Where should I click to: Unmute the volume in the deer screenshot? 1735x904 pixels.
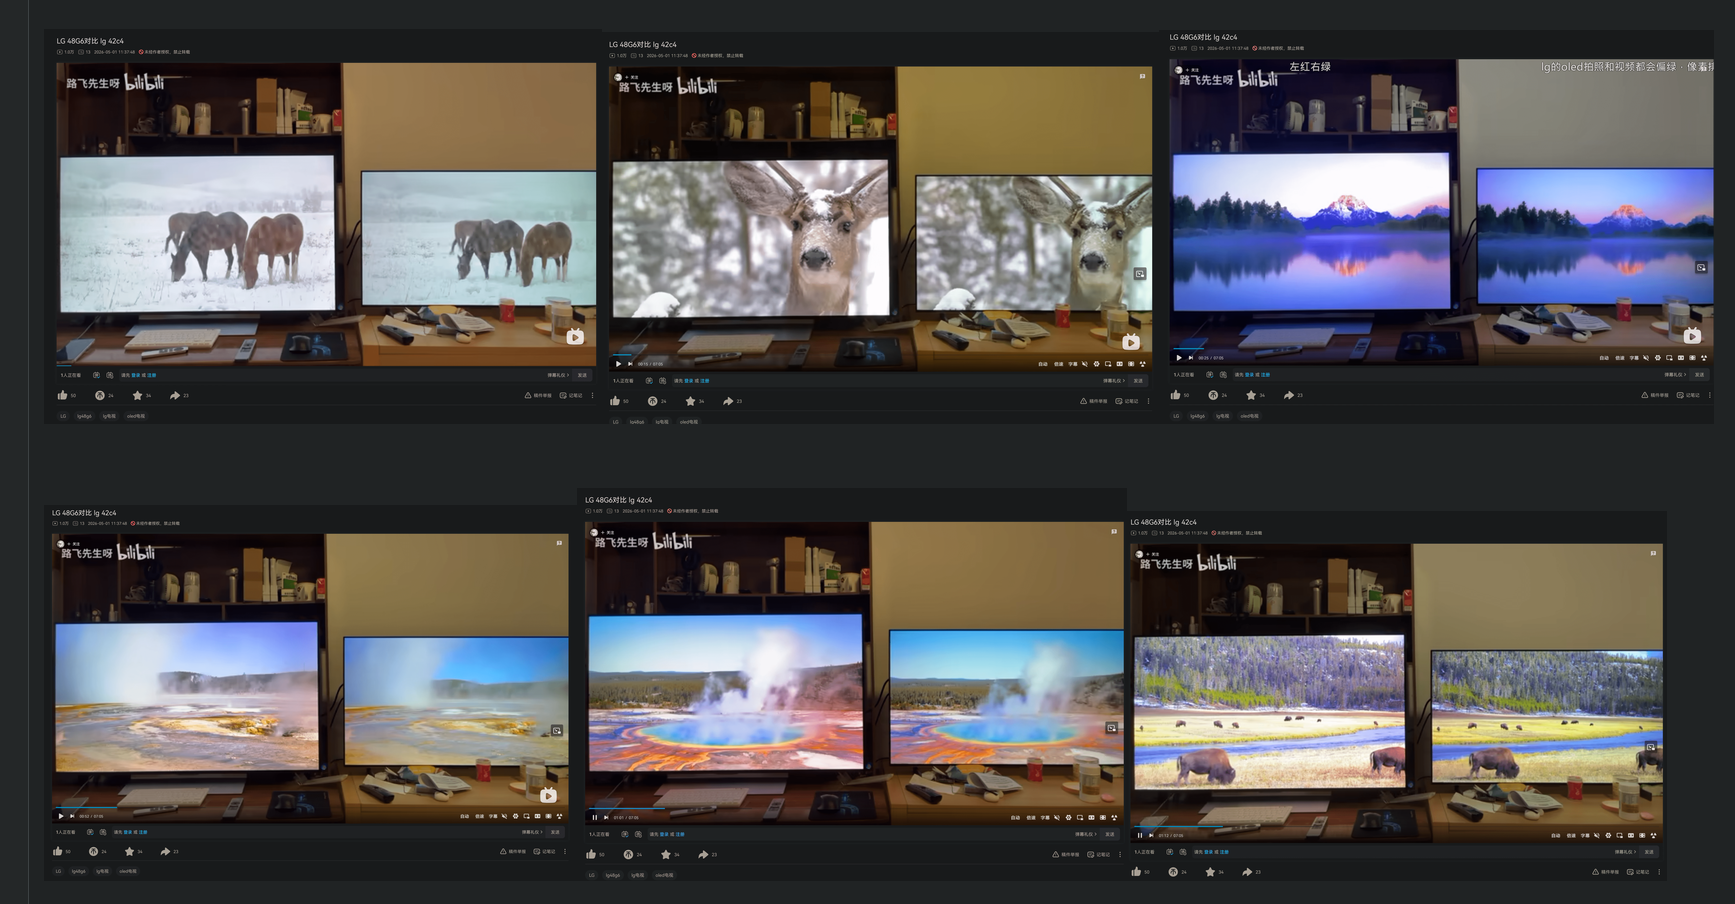point(1085,364)
